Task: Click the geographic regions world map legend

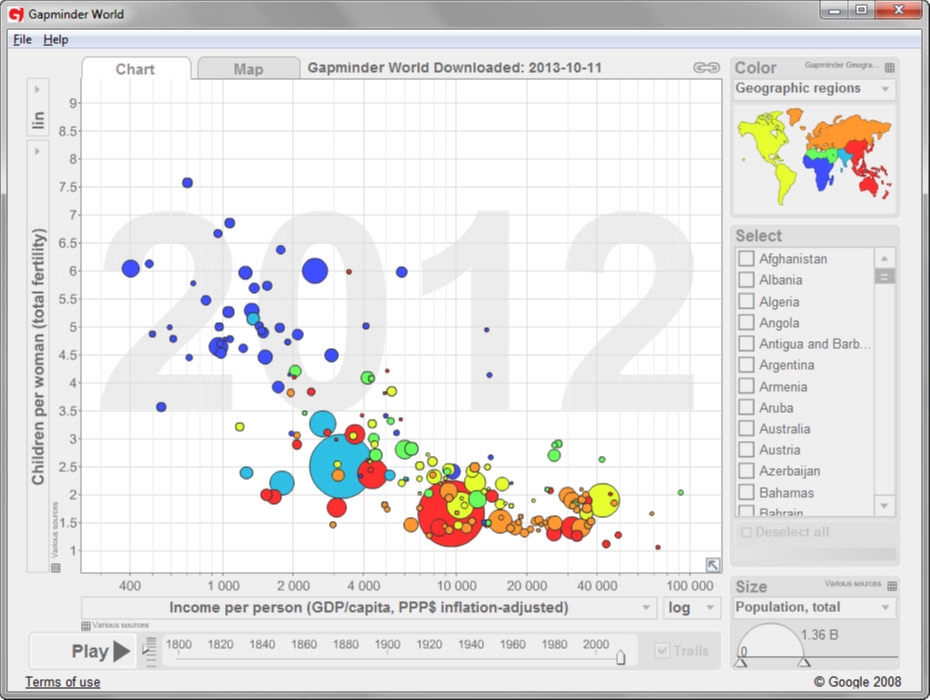Action: click(813, 160)
